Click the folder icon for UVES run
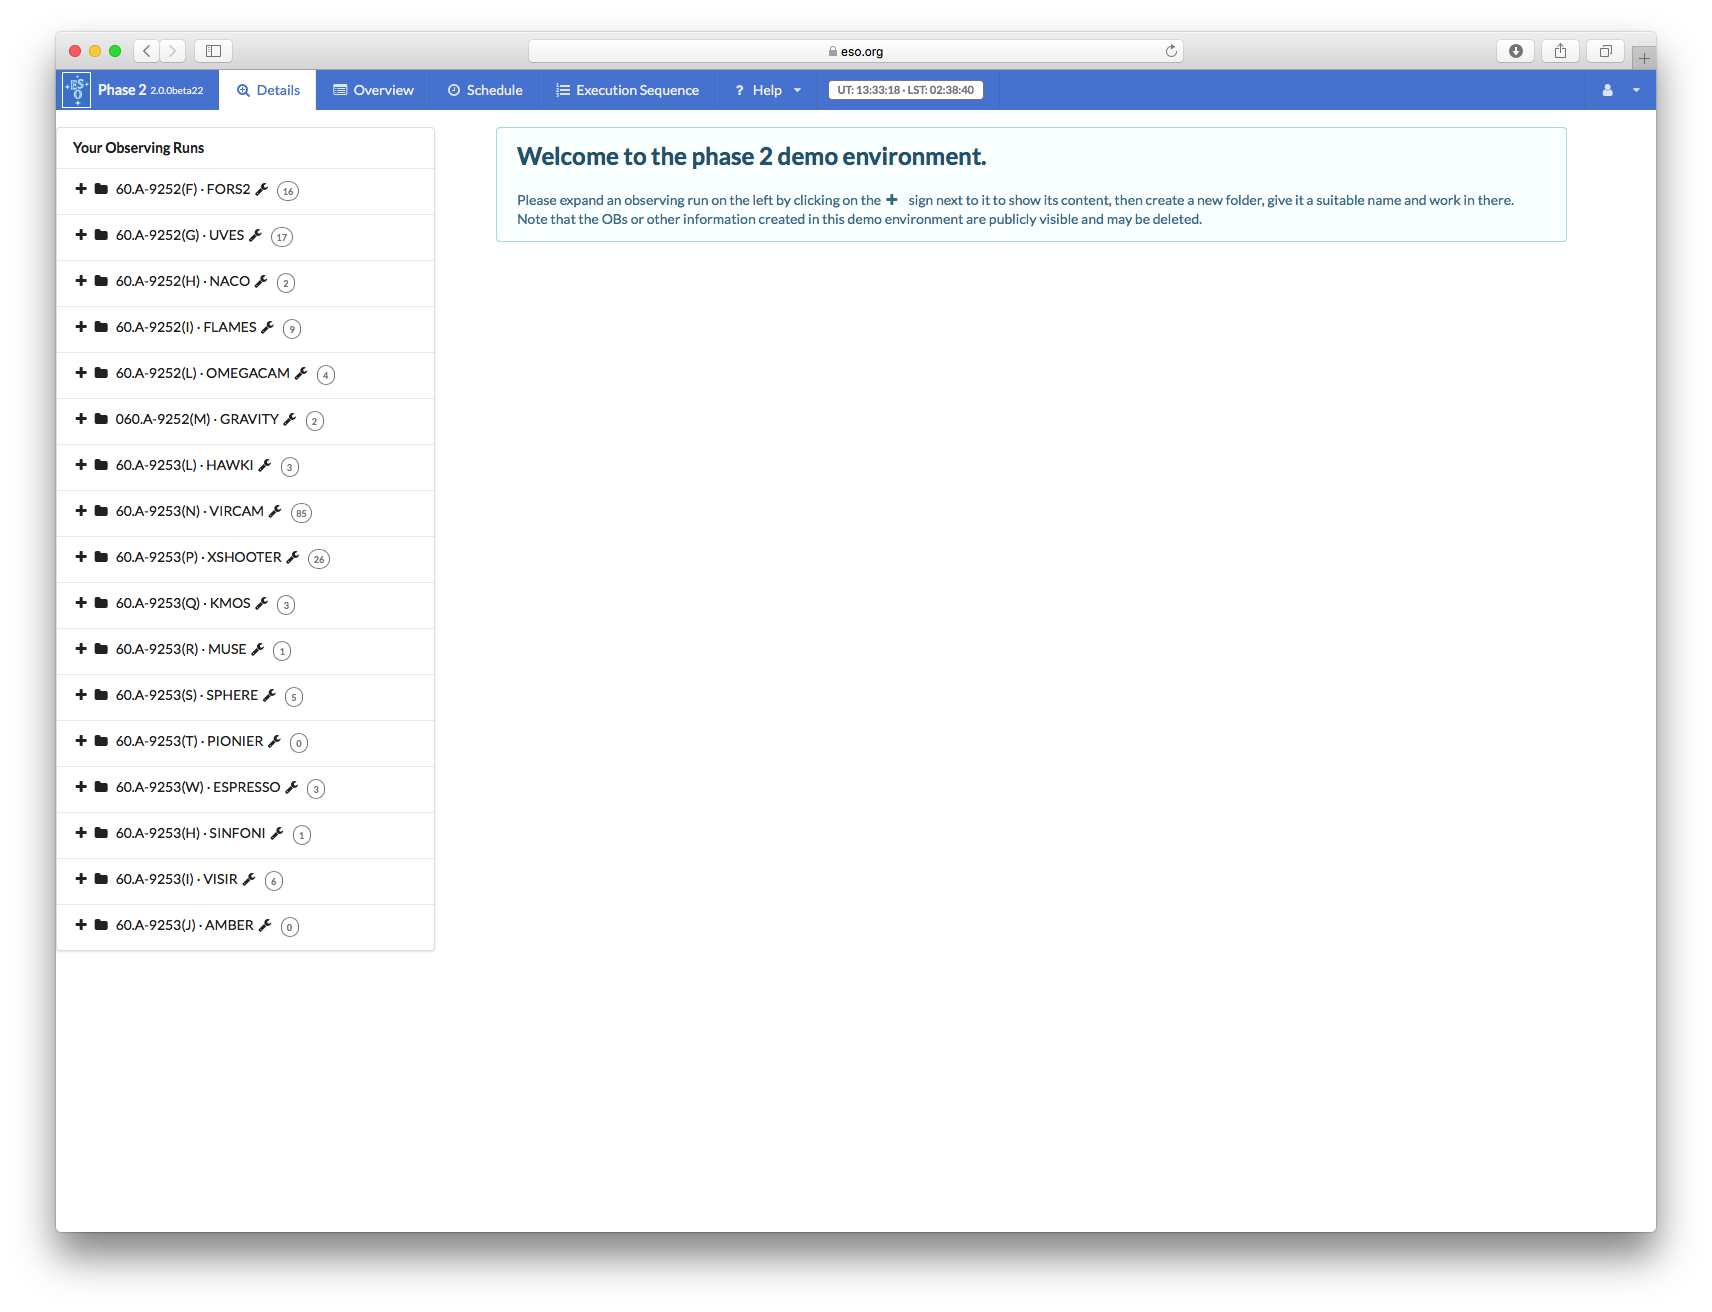Viewport: 1712px width, 1312px height. click(x=101, y=235)
